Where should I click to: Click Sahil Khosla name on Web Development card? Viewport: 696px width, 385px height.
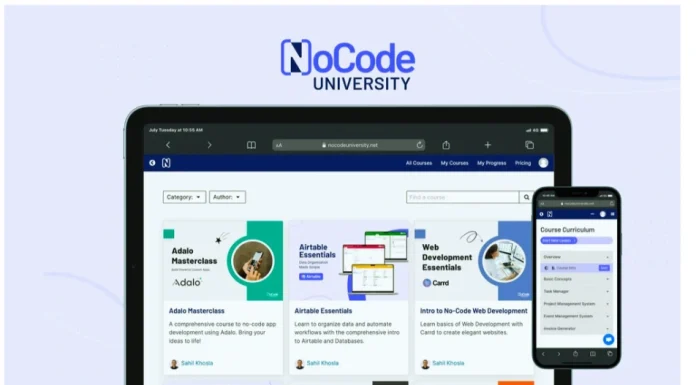[448, 363]
